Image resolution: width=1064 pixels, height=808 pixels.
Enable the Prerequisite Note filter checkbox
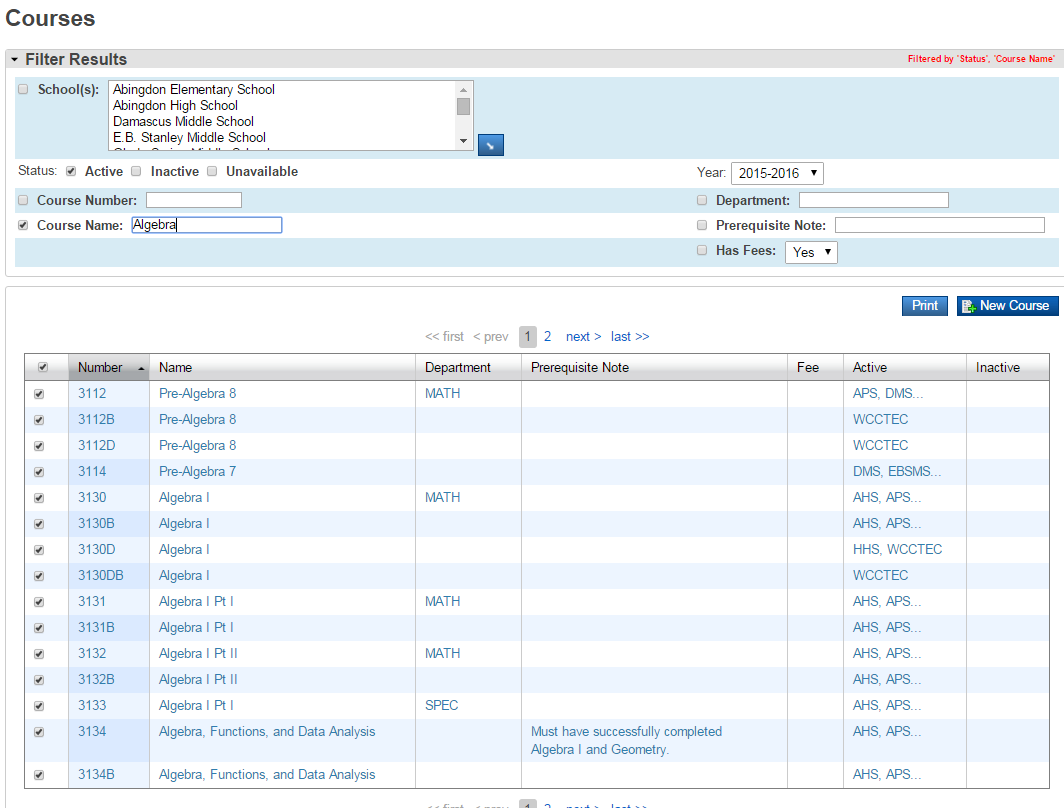pyautogui.click(x=702, y=225)
